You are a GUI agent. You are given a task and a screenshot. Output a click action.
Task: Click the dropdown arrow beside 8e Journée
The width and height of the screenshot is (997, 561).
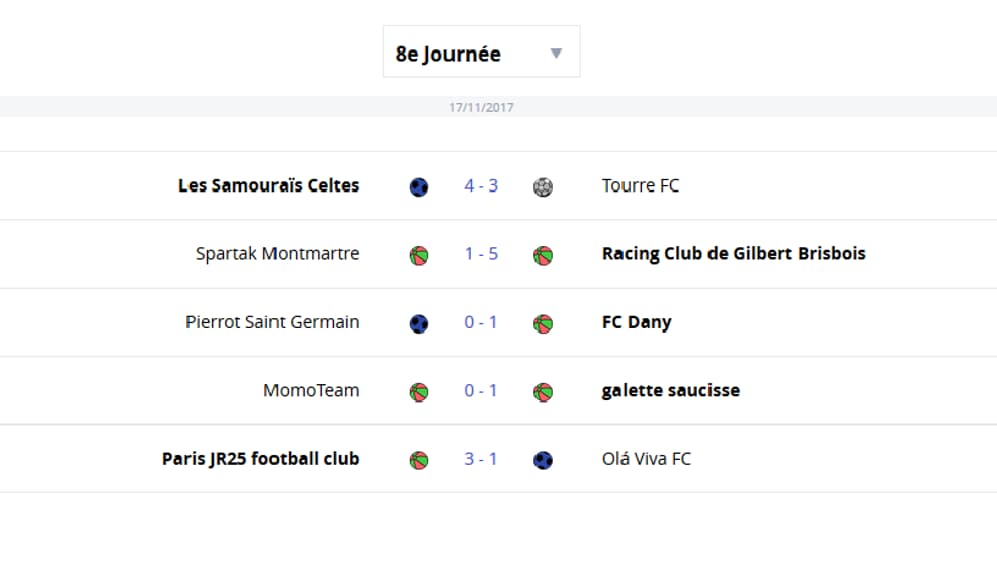(556, 53)
